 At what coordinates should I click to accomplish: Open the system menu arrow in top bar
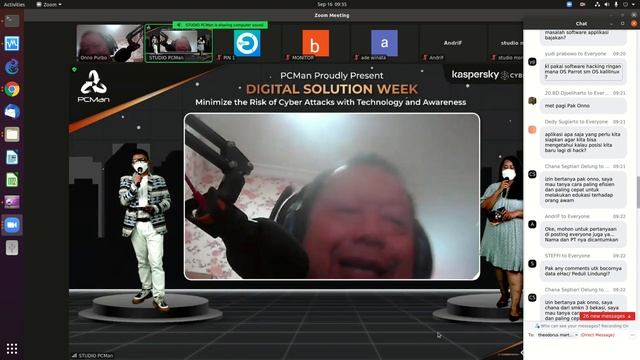[633, 4]
